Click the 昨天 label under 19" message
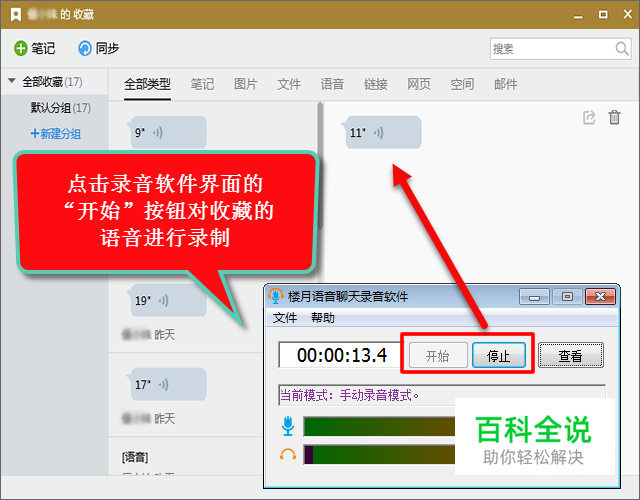This screenshot has width=640, height=500. click(164, 334)
